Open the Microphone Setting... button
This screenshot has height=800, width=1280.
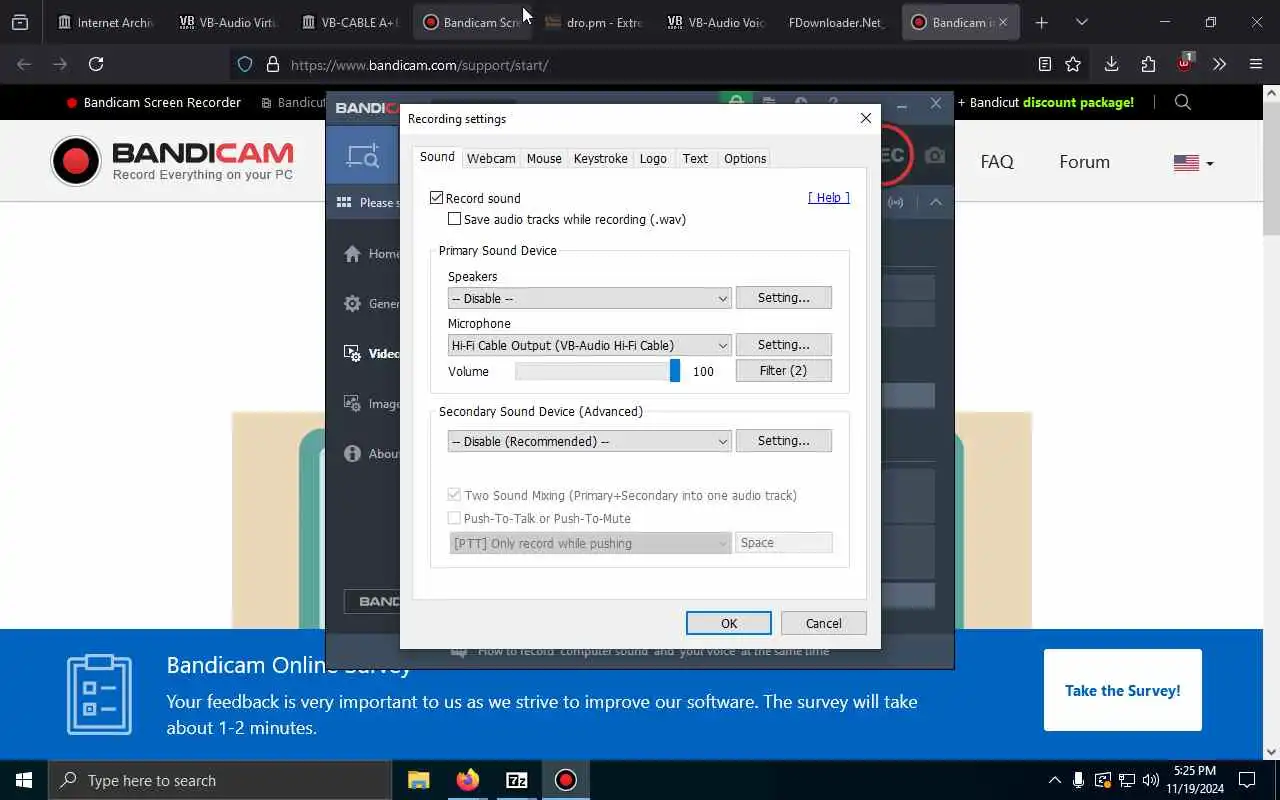pyautogui.click(x=784, y=344)
